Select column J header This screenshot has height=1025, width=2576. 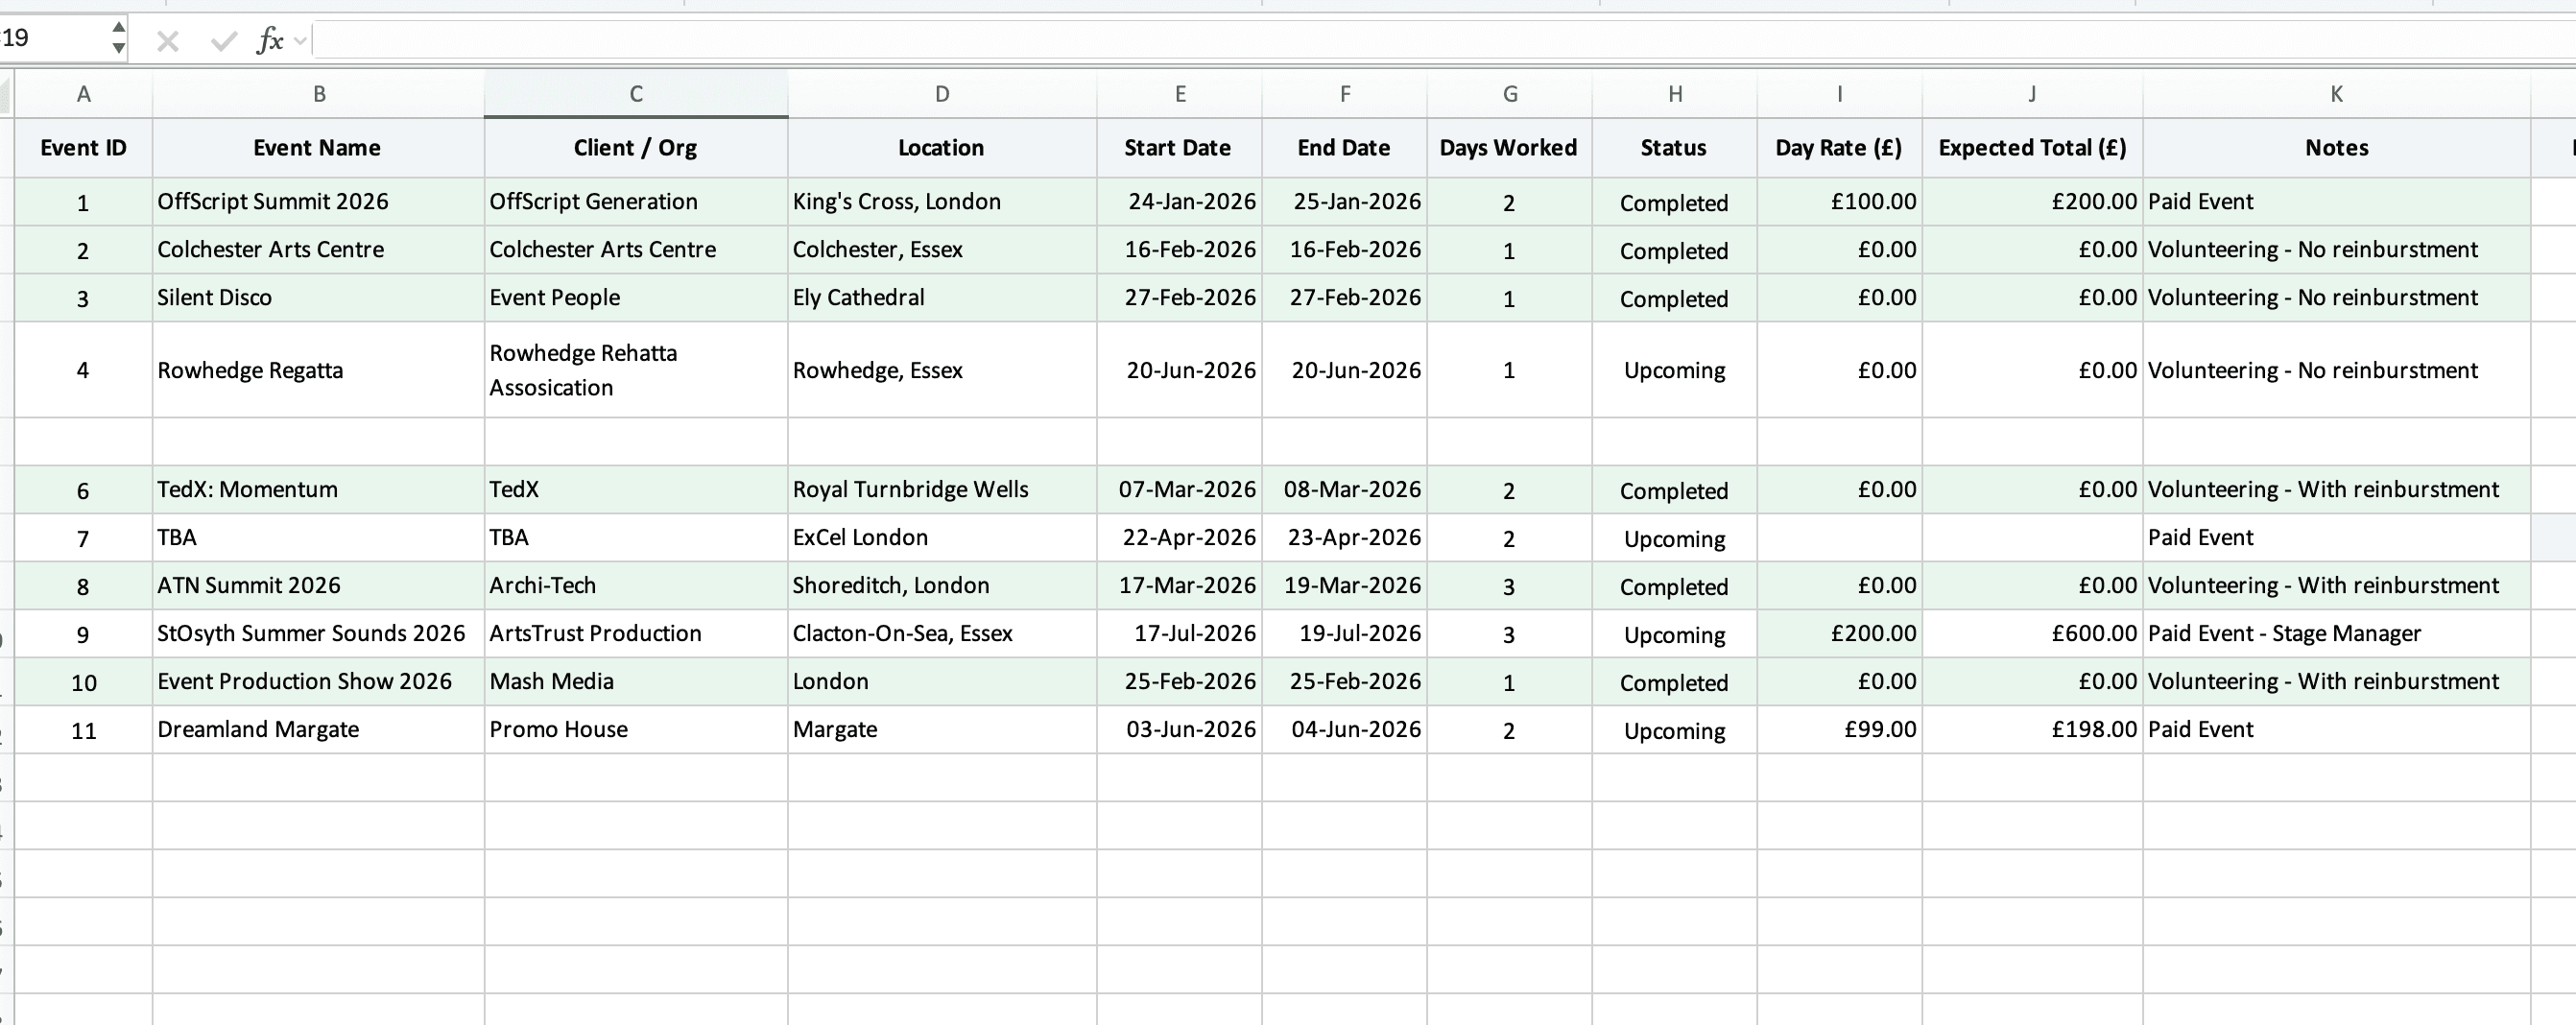tap(2032, 94)
